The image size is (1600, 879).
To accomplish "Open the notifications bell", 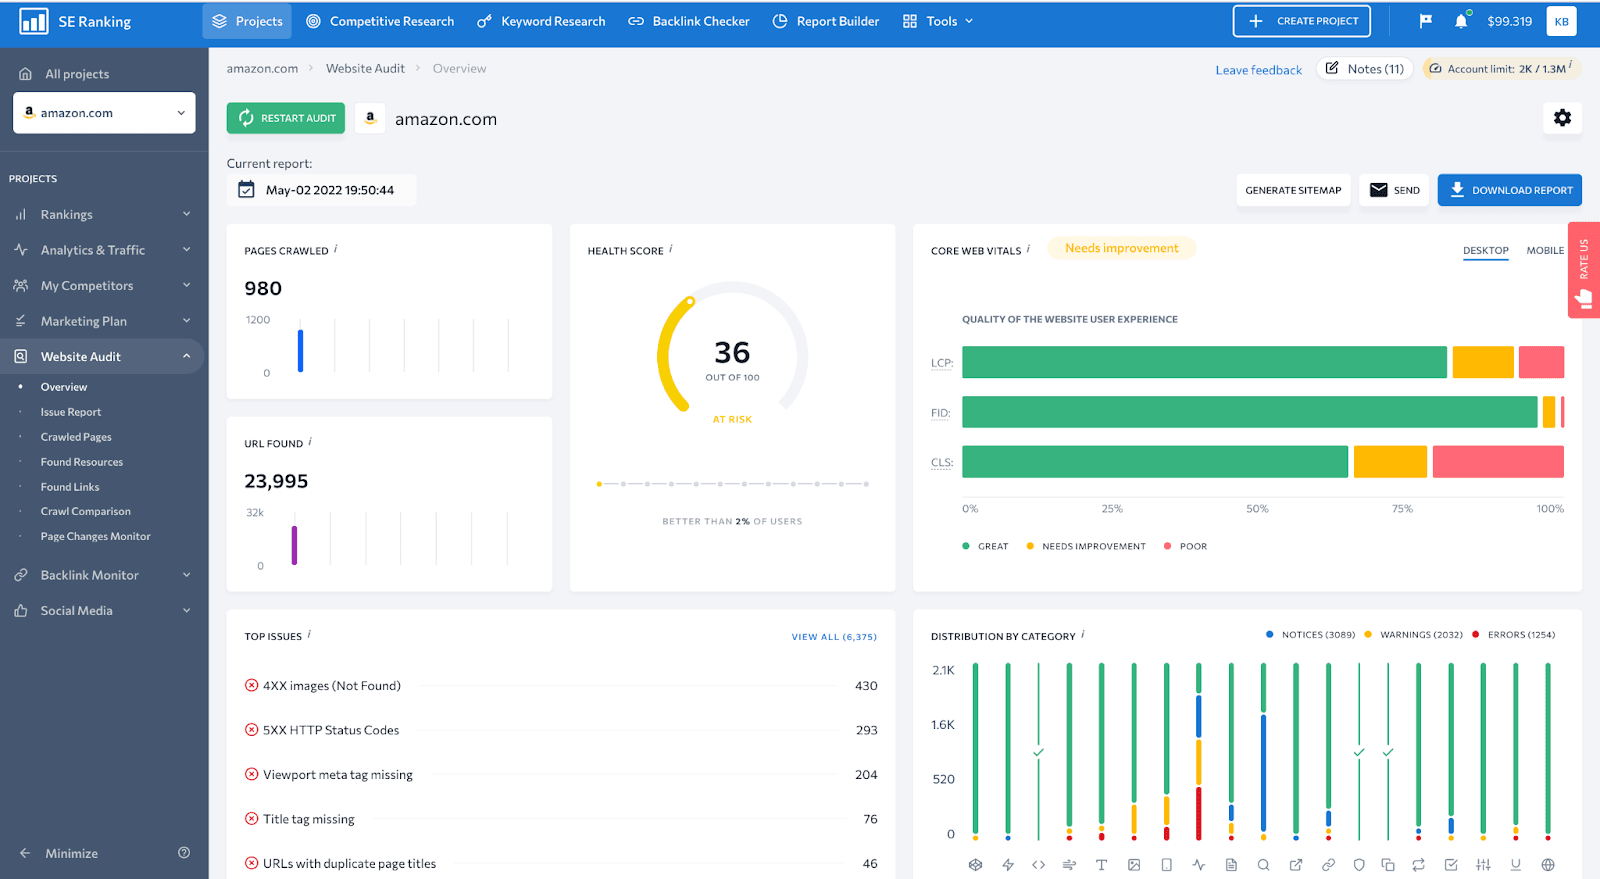I will (1461, 21).
